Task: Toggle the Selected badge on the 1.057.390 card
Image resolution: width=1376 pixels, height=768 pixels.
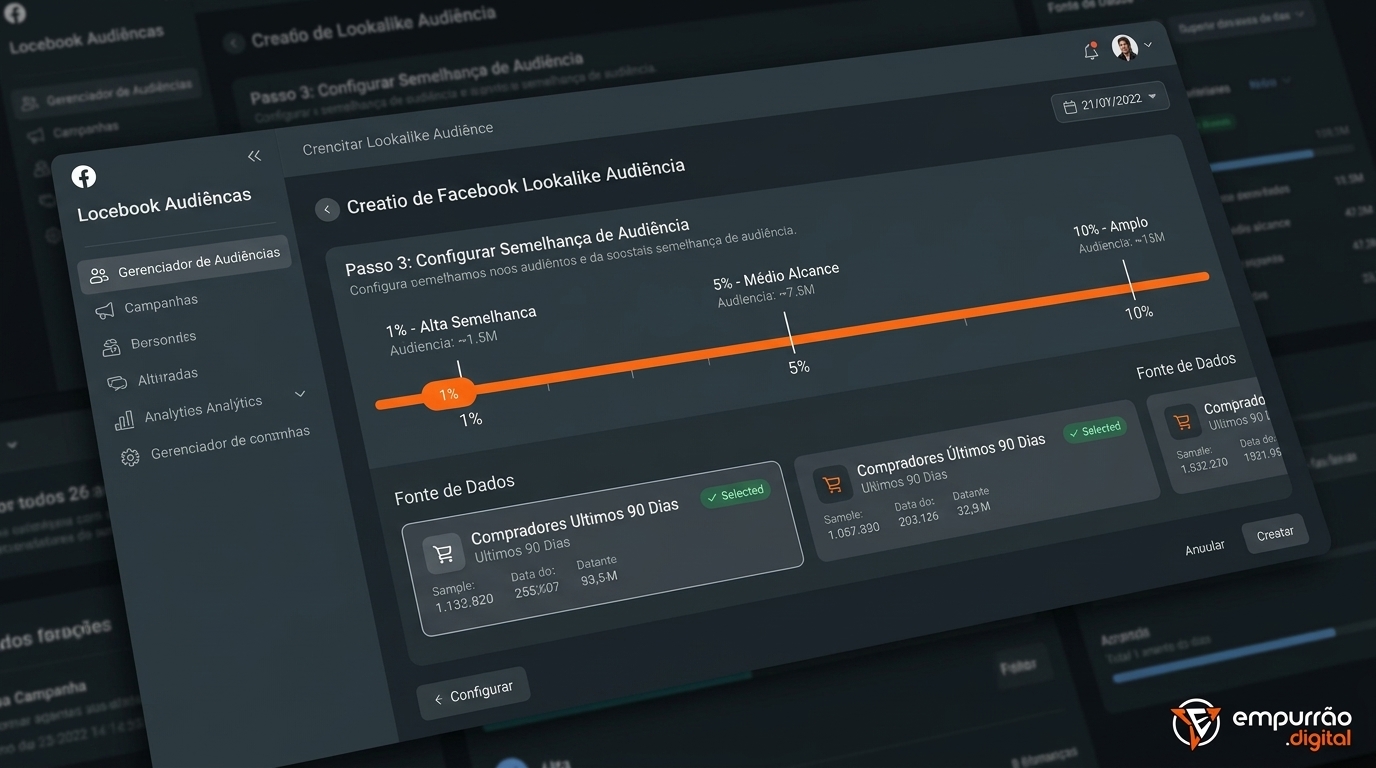Action: click(1094, 430)
